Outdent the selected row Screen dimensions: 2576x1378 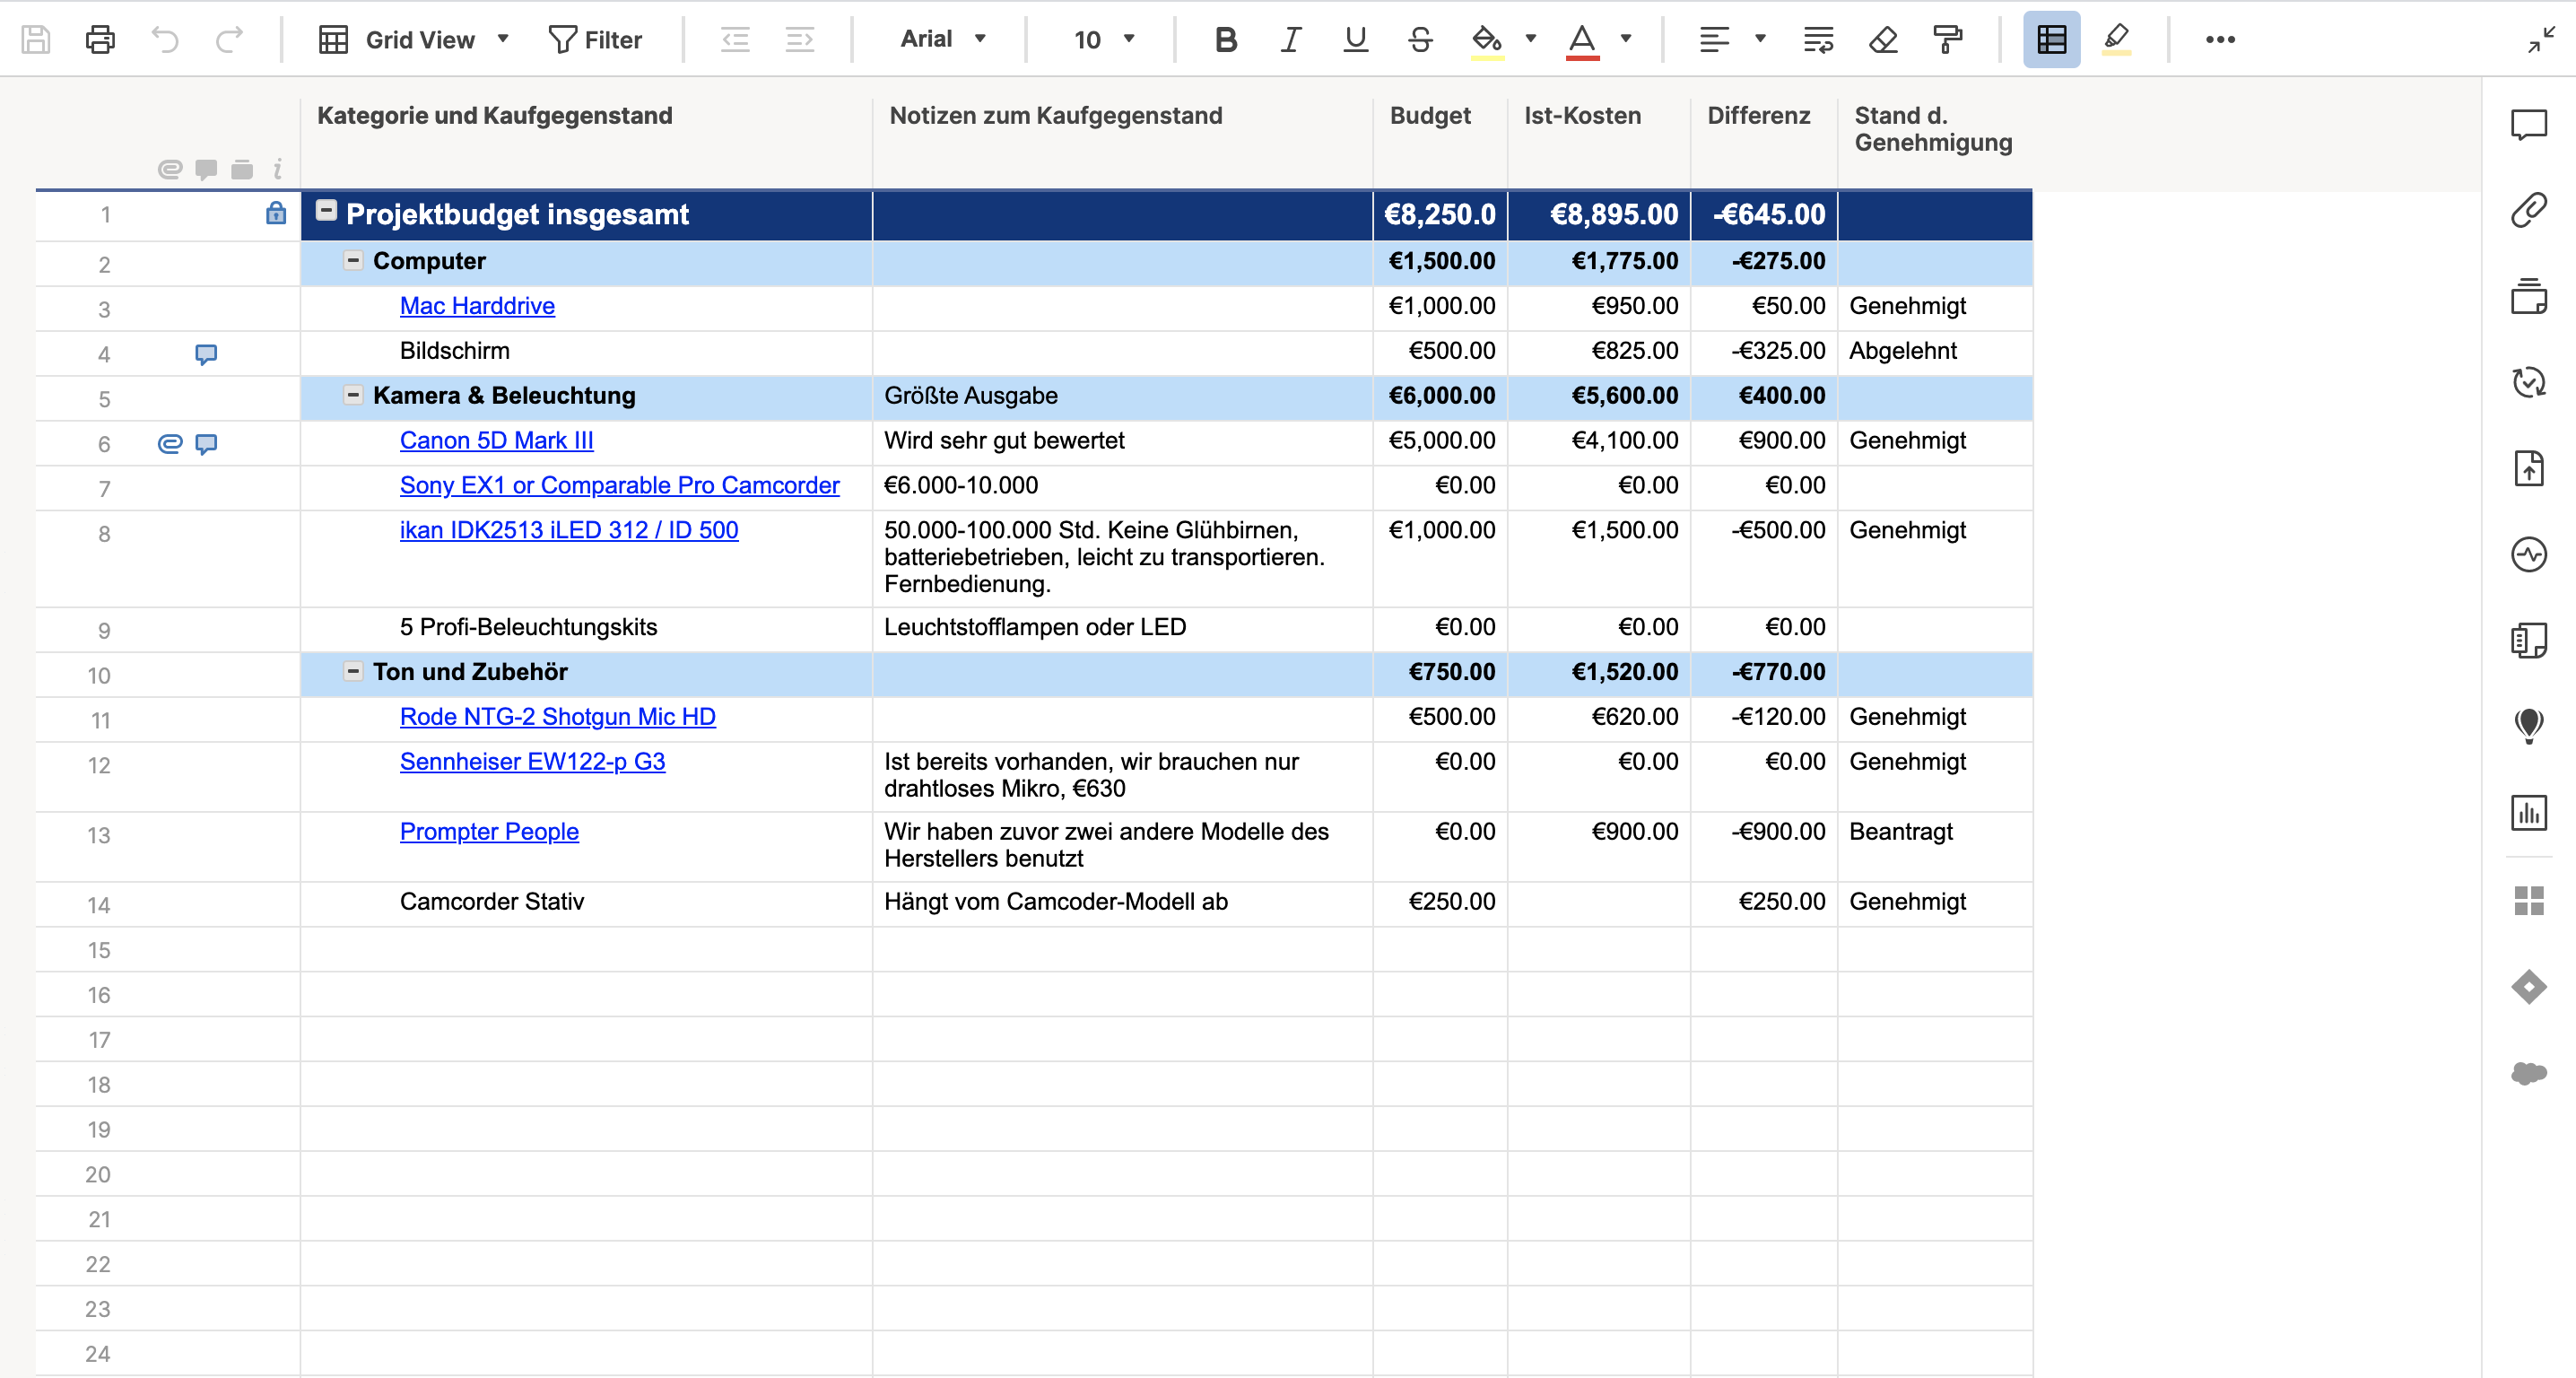point(735,40)
